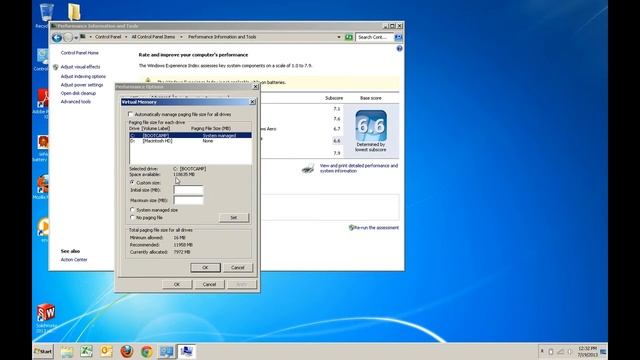
Task: Open Adjust power settings link
Action: 82,85
